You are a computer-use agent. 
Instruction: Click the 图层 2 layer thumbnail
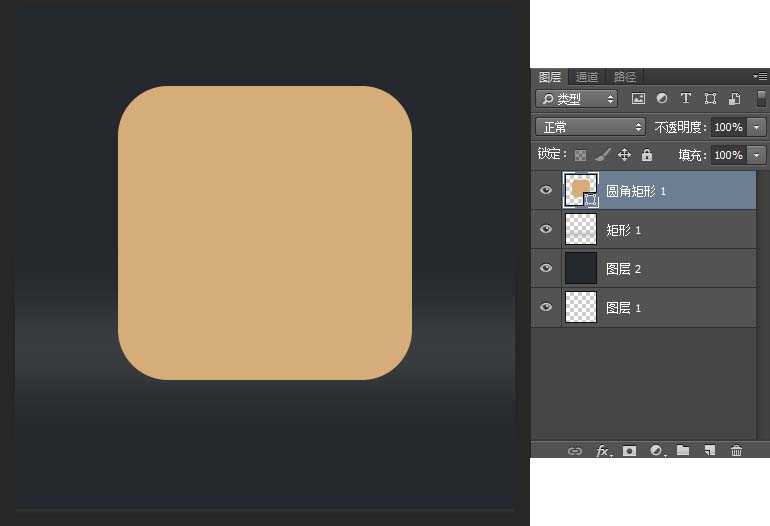(581, 268)
